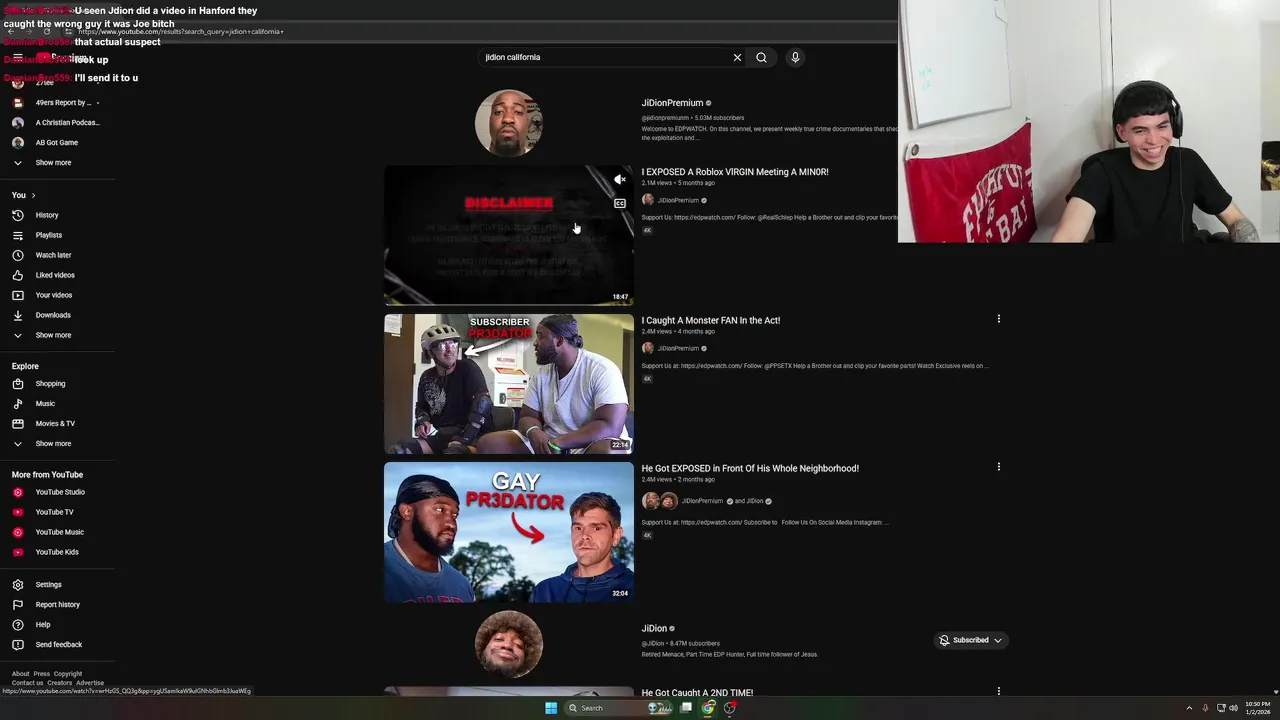This screenshot has height=720, width=1280.
Task: Launch YouTube Kids from sidebar
Action: (58, 552)
